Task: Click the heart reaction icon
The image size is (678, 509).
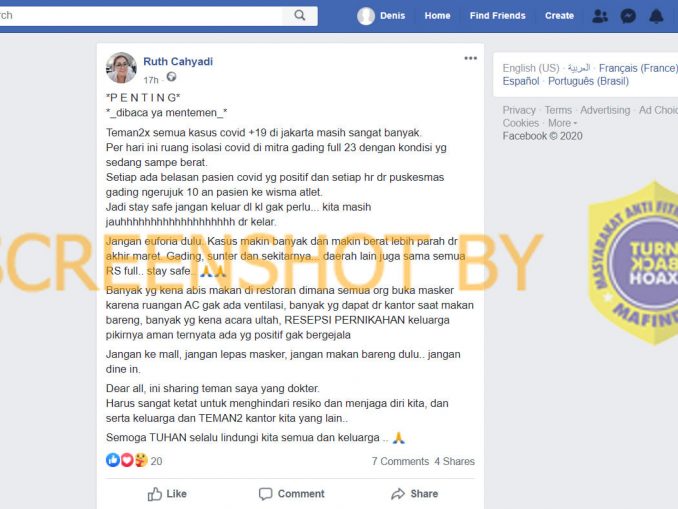Action: click(127, 460)
